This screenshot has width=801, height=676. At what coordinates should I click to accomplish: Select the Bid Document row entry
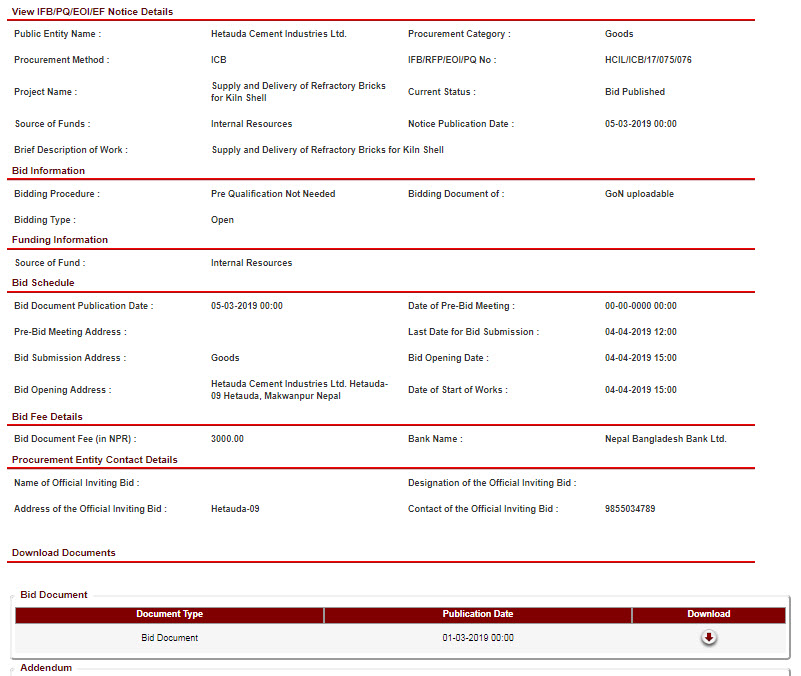(x=169, y=638)
